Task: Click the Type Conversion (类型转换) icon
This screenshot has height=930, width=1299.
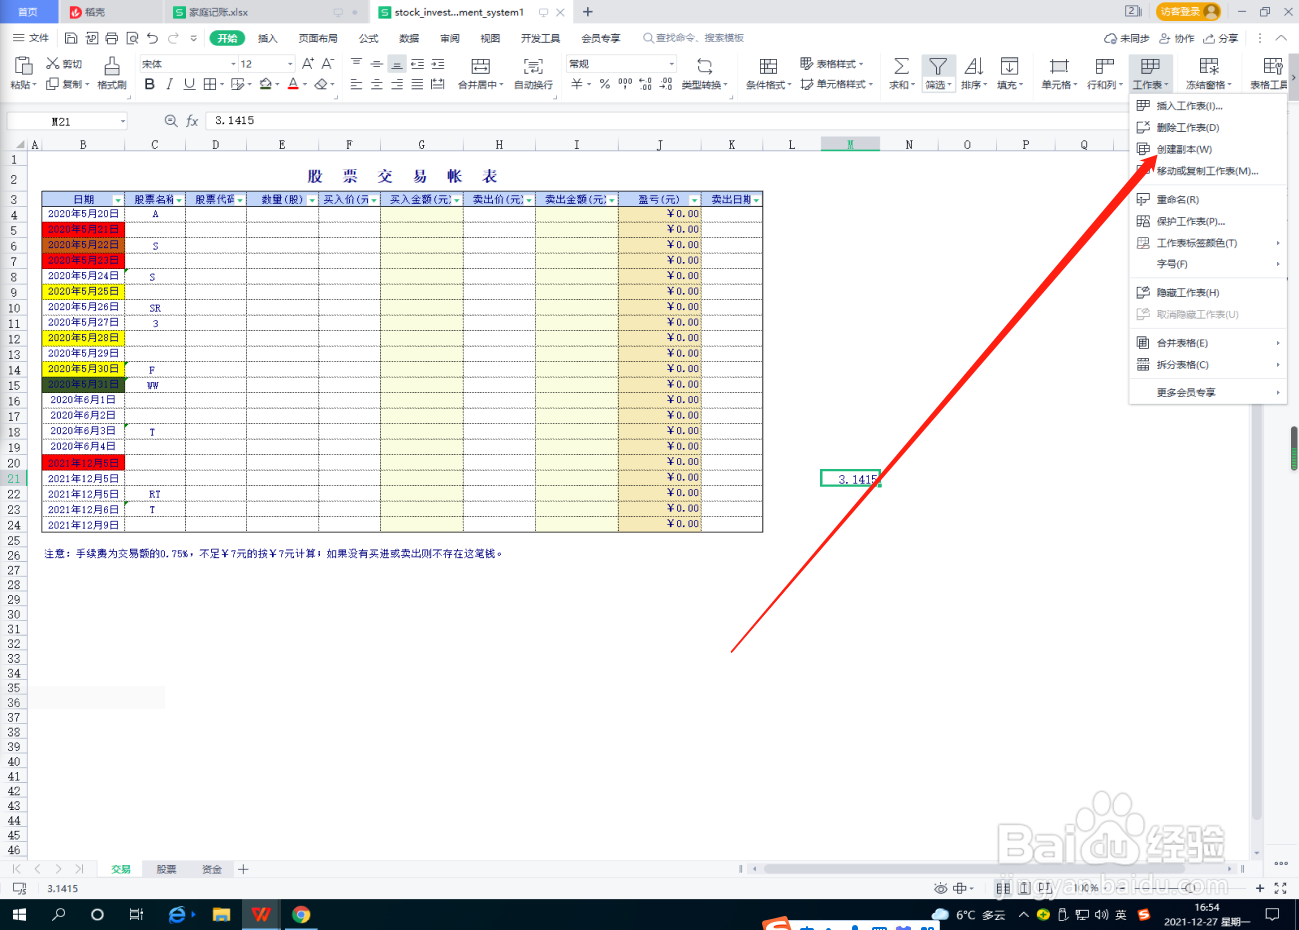Action: (x=704, y=66)
